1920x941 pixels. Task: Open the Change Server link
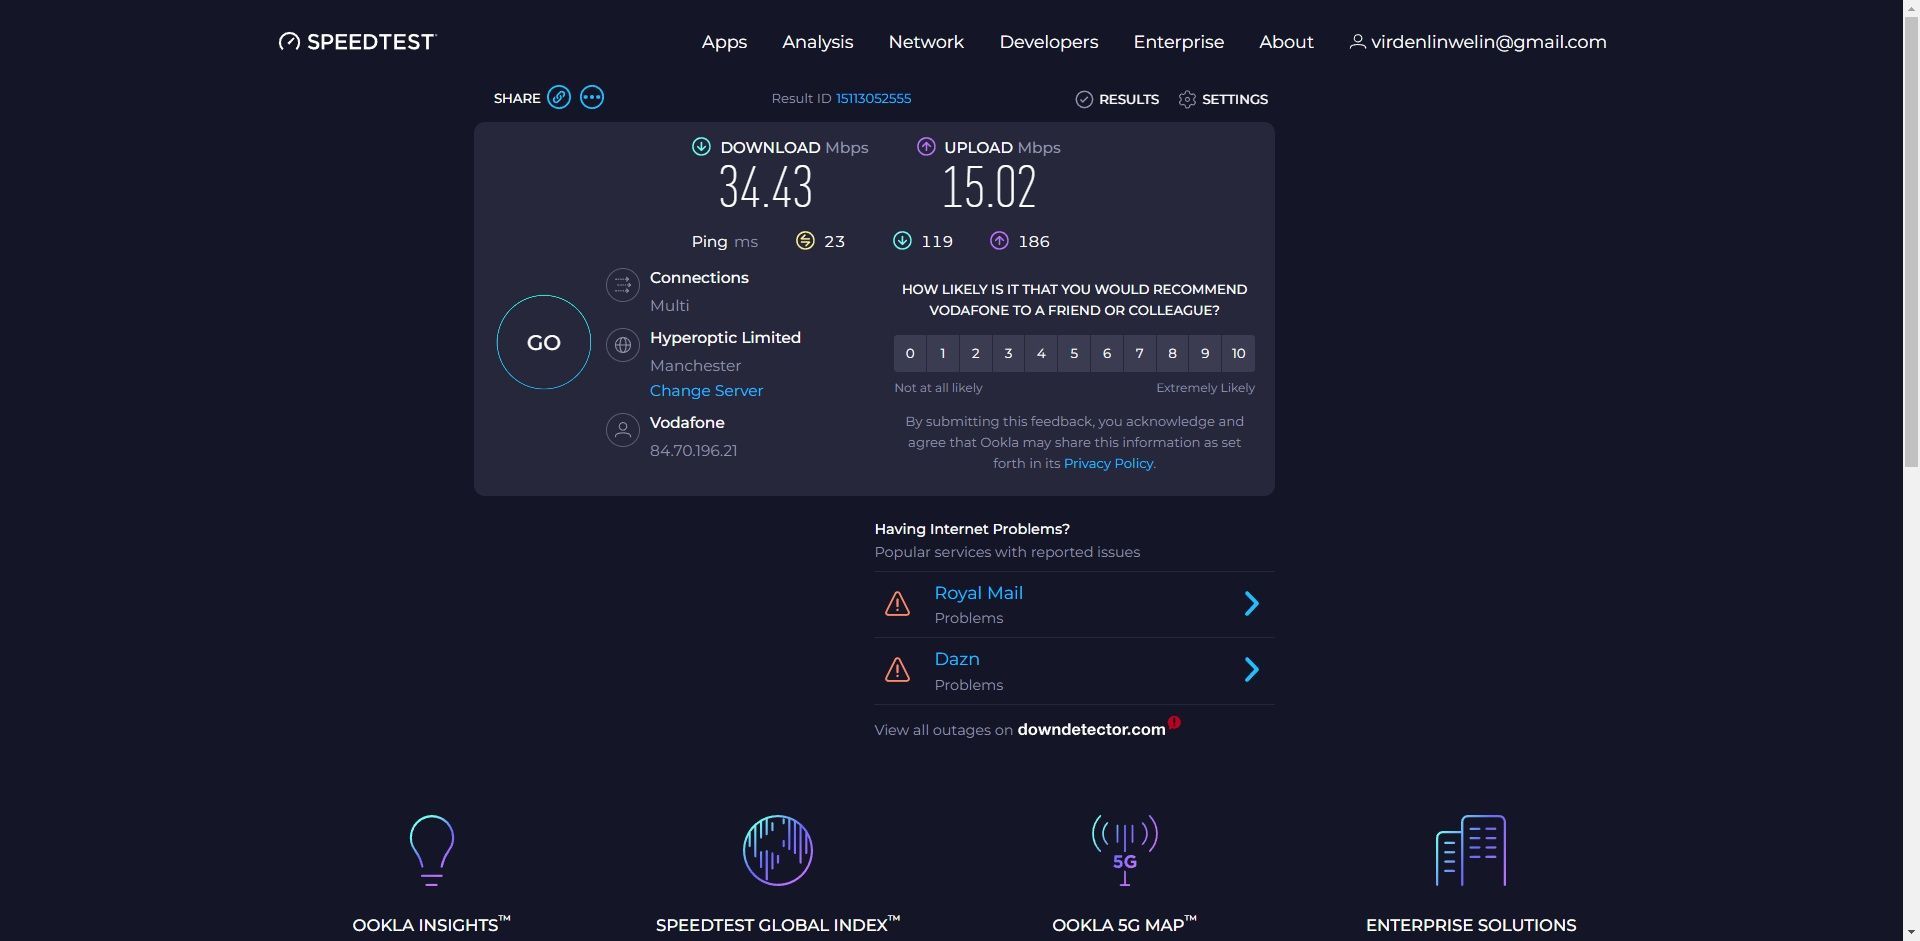point(706,390)
